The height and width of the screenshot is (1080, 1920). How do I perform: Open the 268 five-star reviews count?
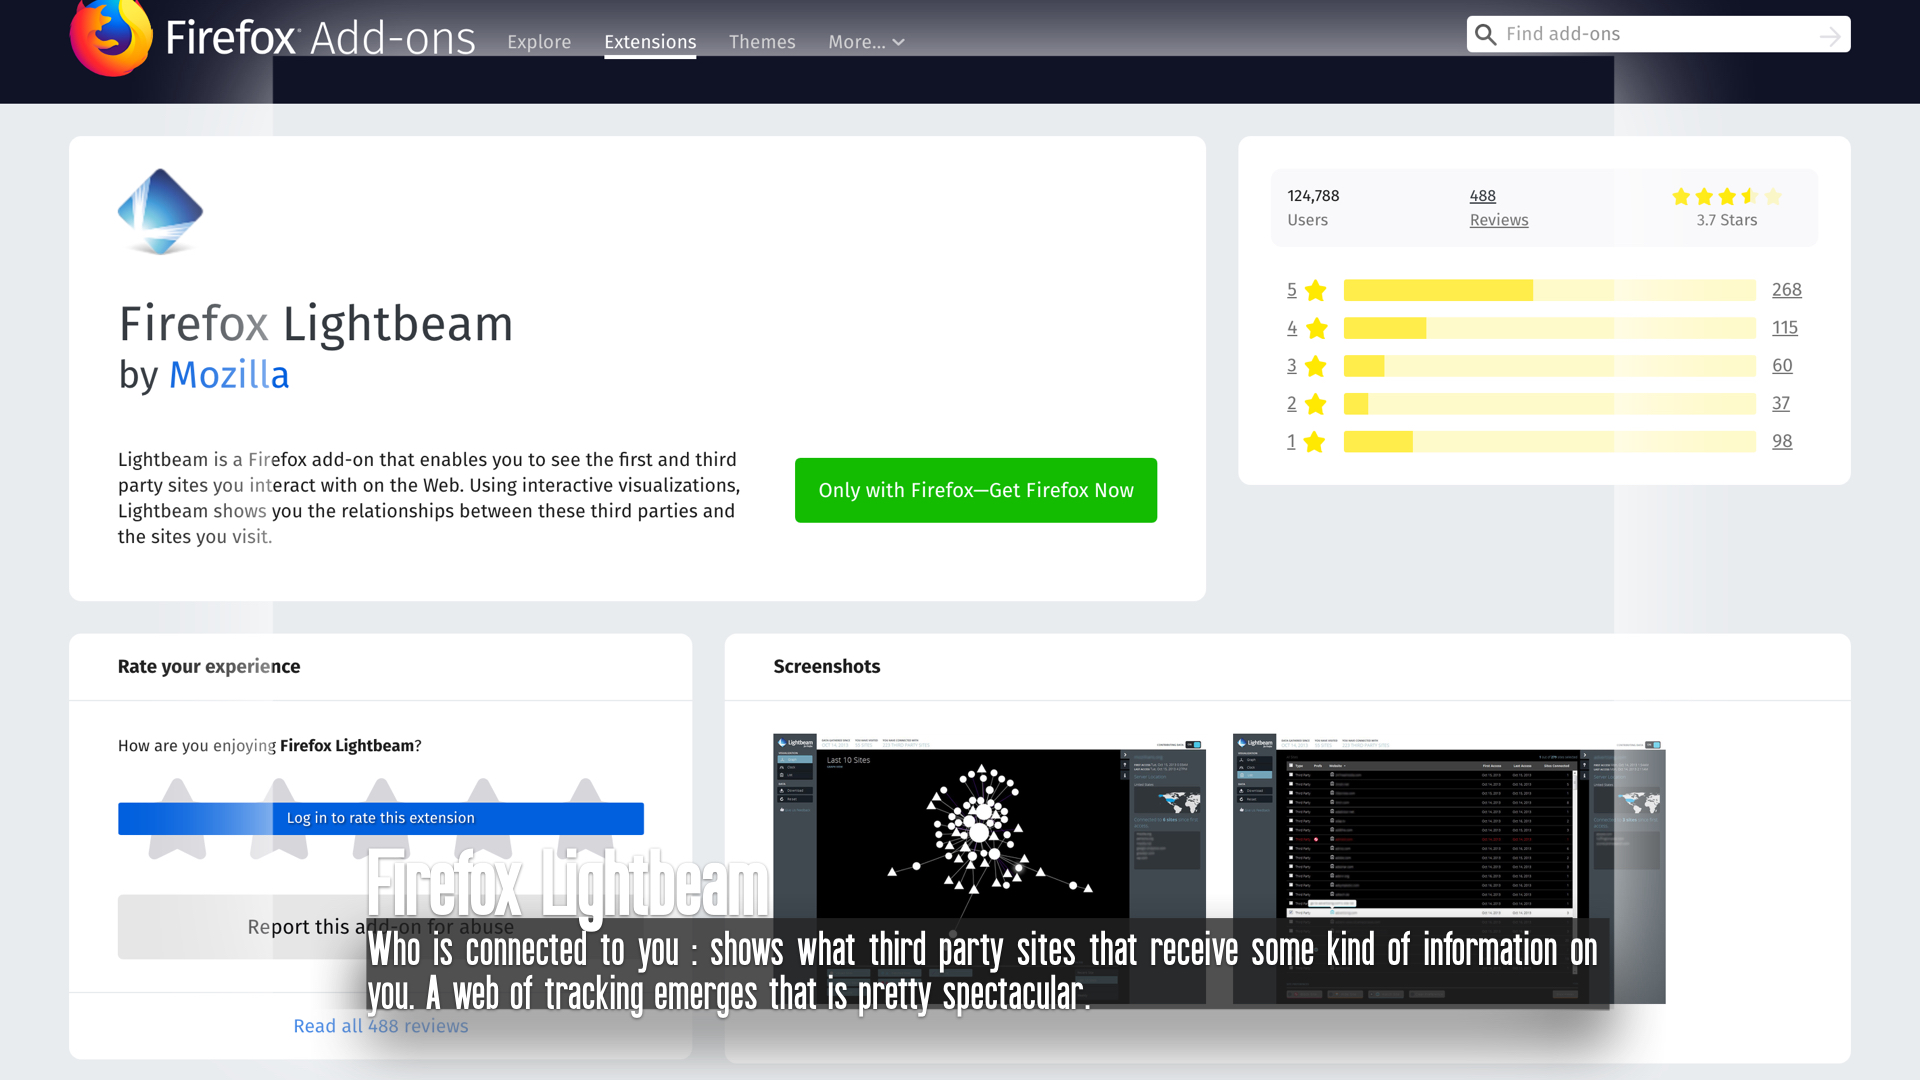1787,290
